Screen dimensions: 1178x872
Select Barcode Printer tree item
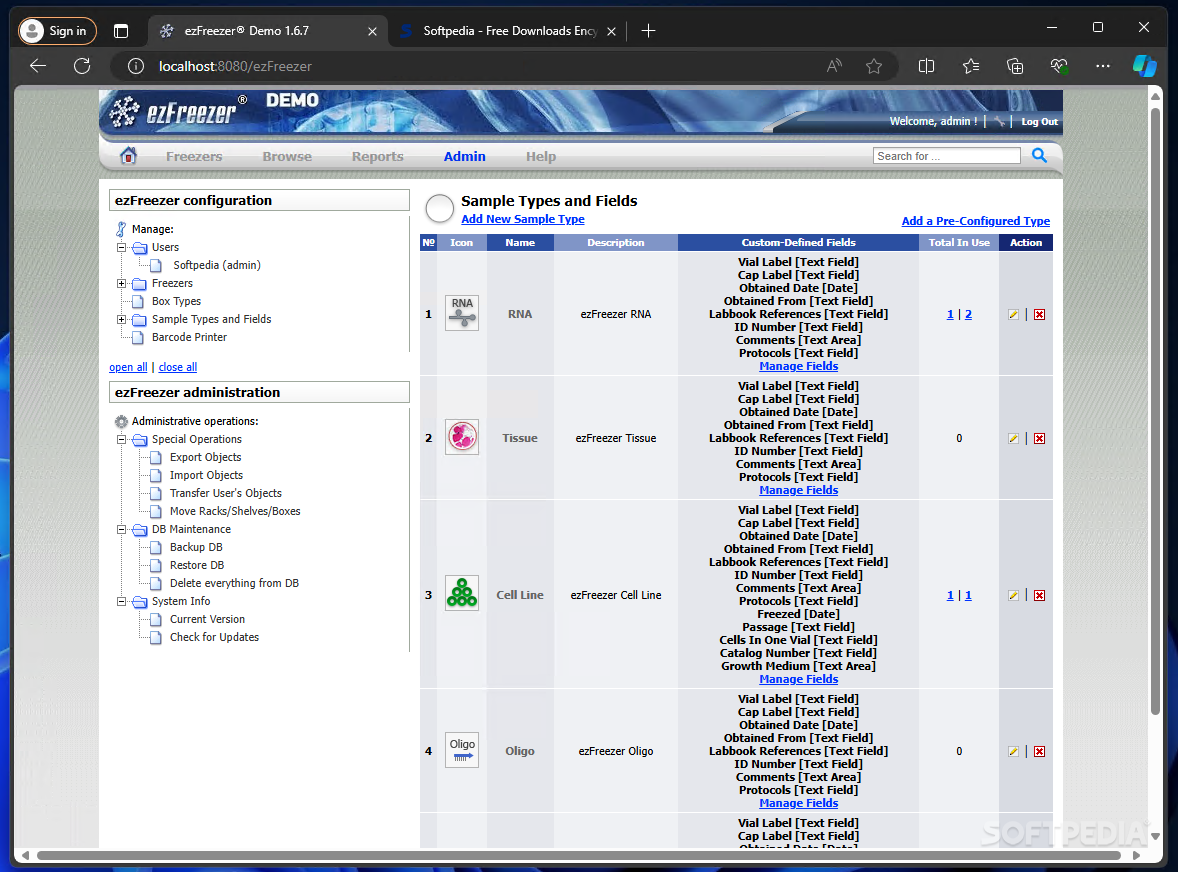click(x=189, y=337)
